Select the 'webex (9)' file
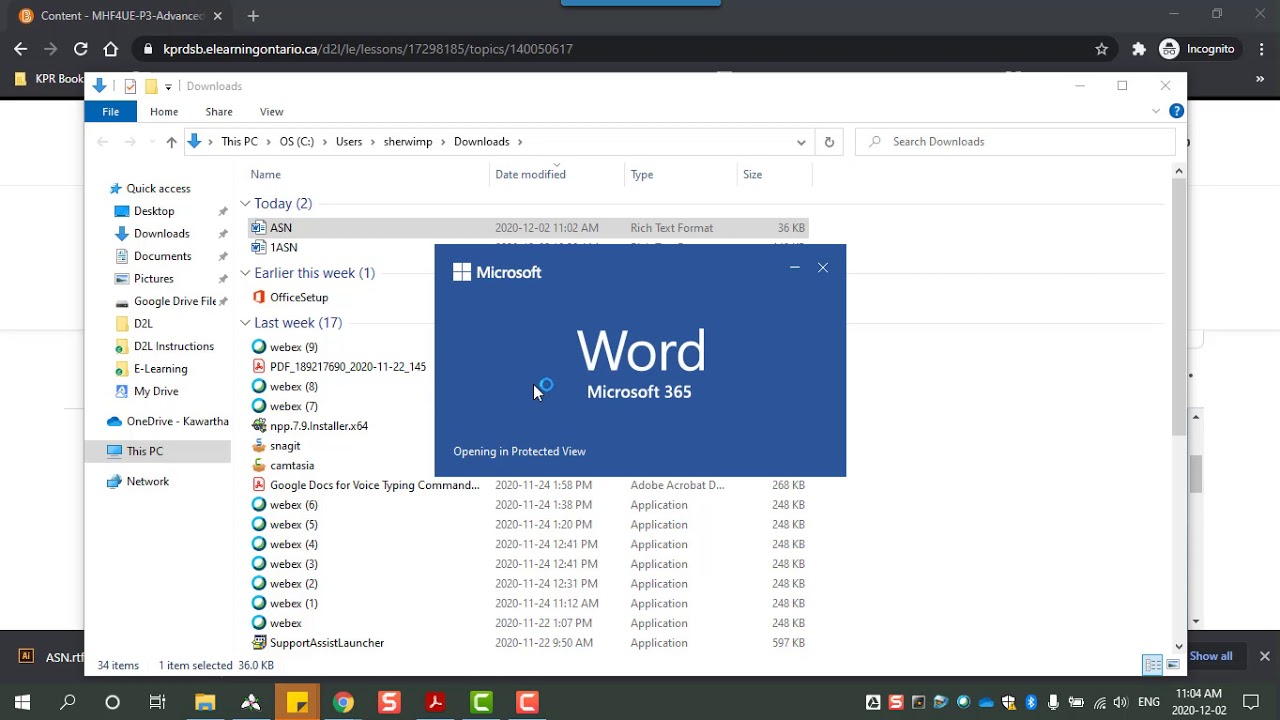This screenshot has width=1280, height=720. click(x=293, y=347)
